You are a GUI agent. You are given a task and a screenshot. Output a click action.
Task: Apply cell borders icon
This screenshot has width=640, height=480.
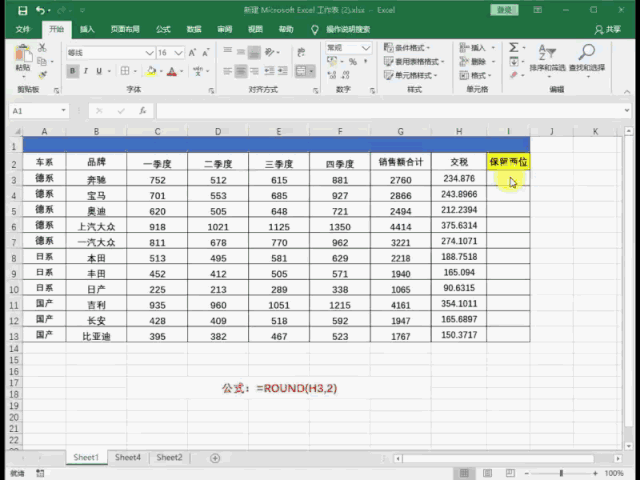coord(125,71)
